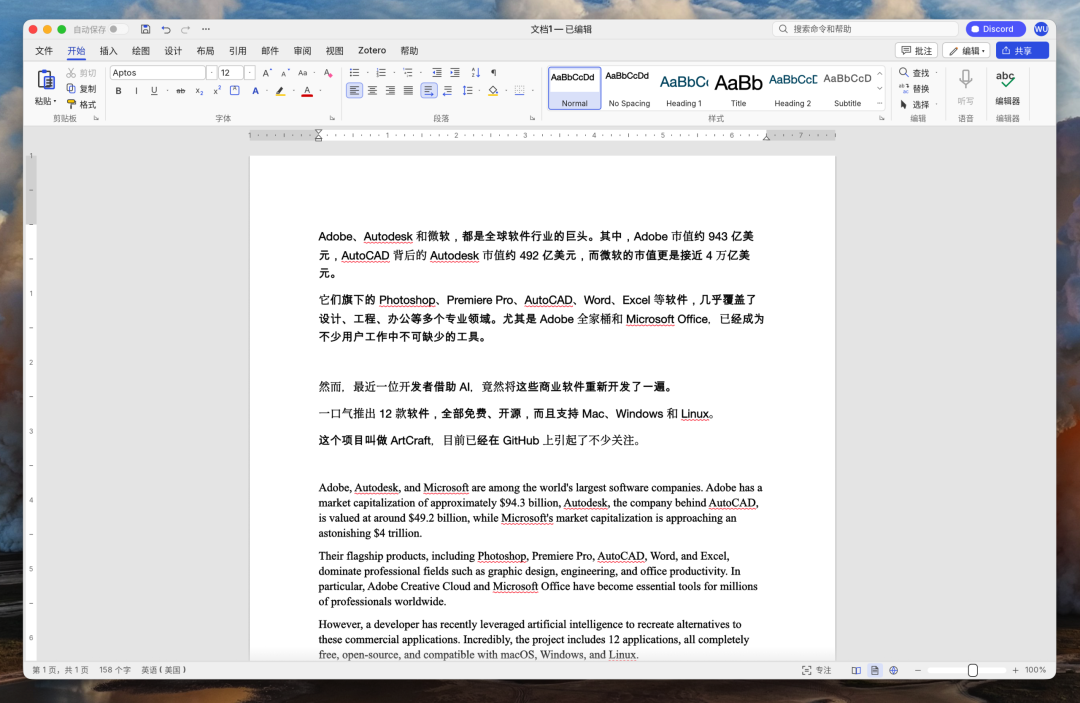1080x703 pixels.
Task: Increase font size with the larger A
Action: click(x=267, y=73)
